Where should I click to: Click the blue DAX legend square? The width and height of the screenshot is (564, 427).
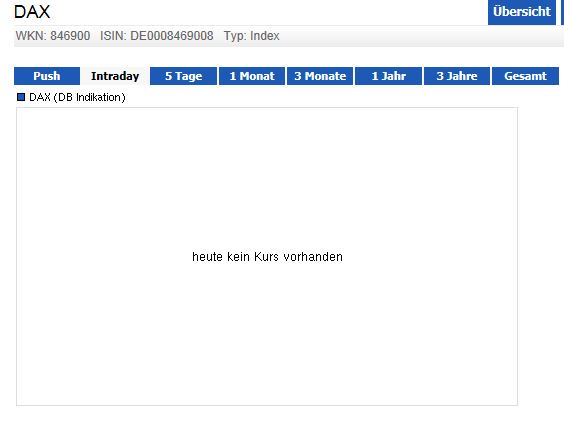click(x=21, y=97)
